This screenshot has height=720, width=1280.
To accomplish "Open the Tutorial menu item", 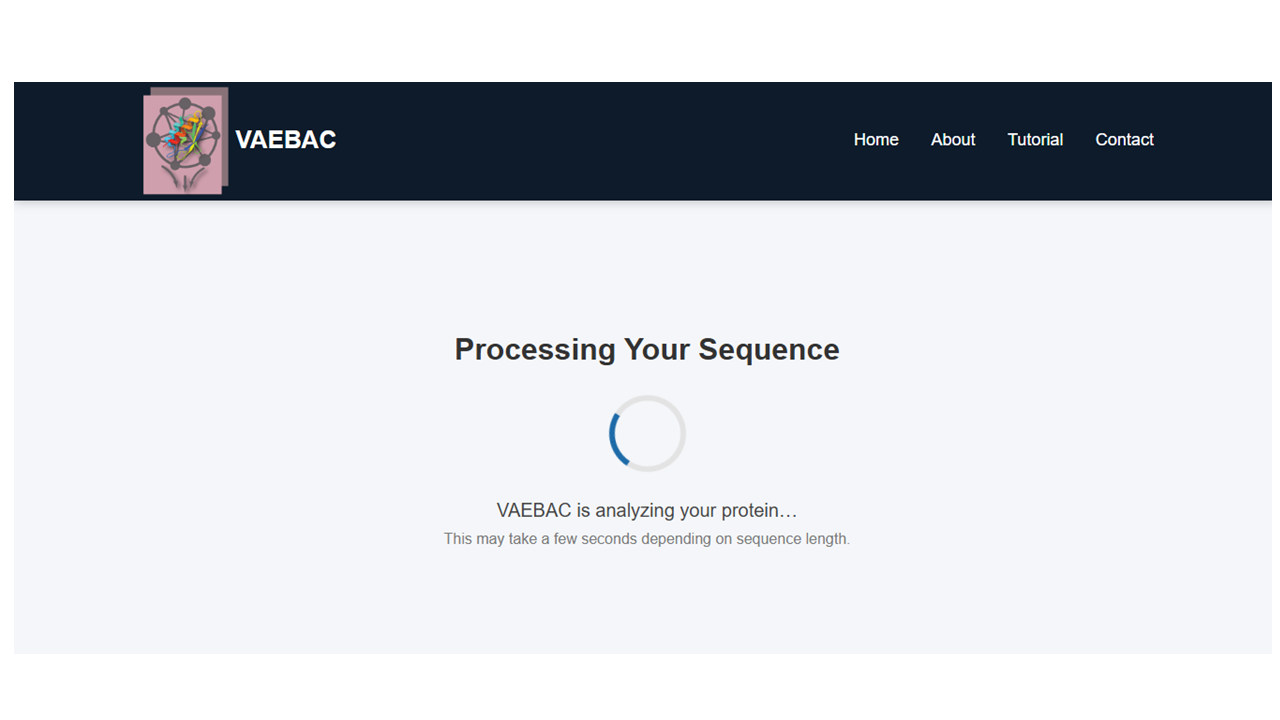I will tap(1035, 140).
